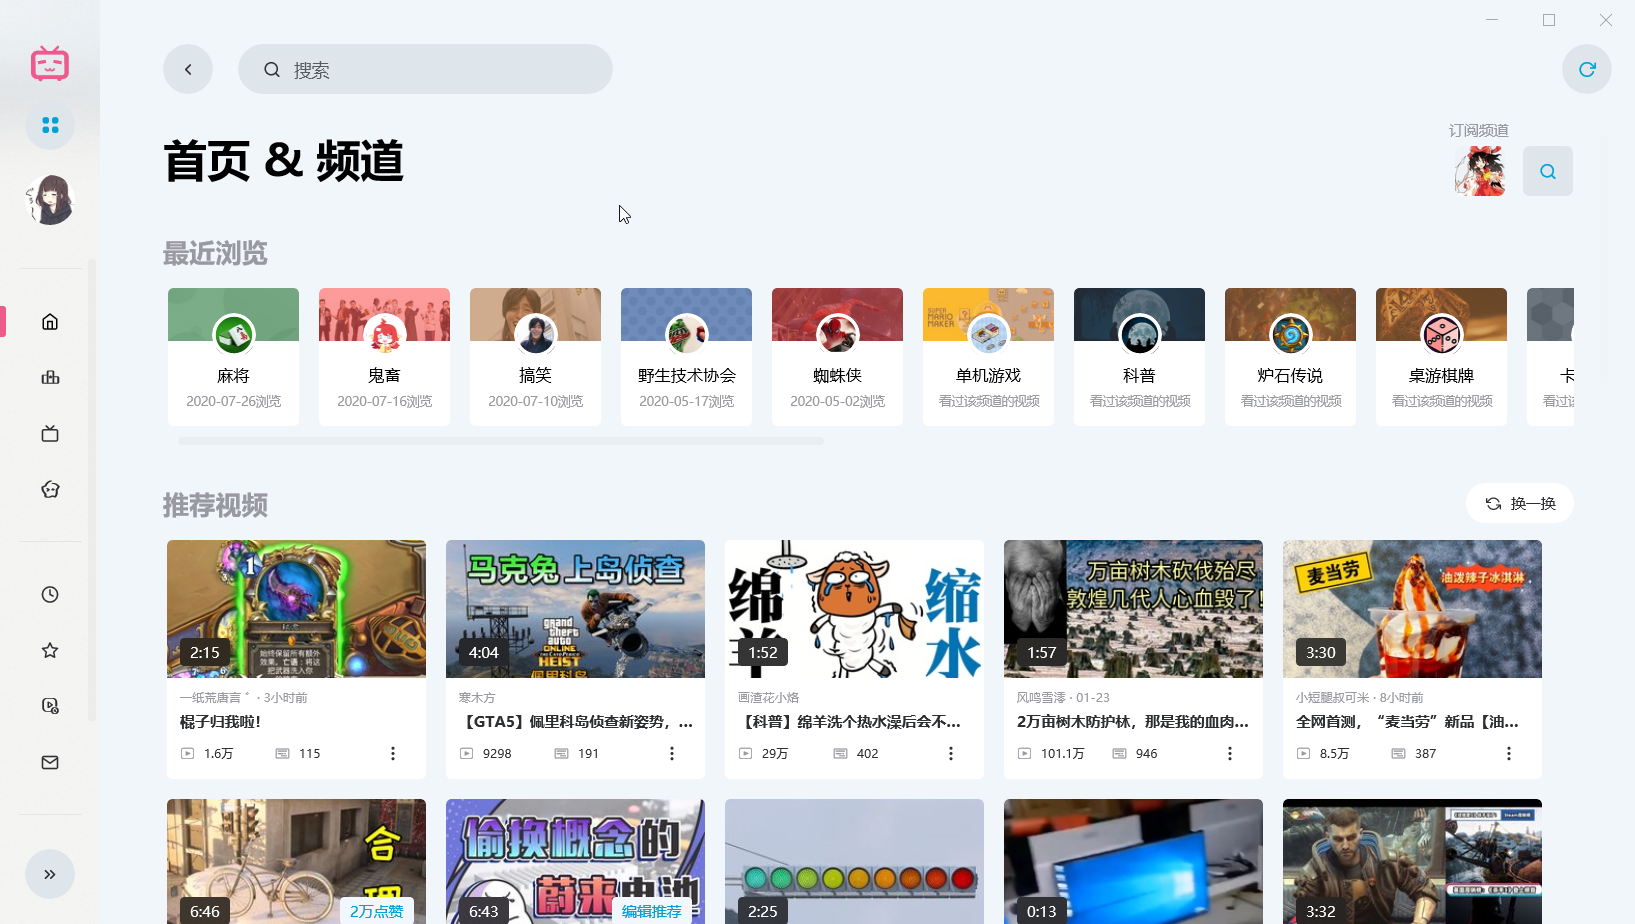
Task: Open the 蜘蛛侠 channel card
Action: click(837, 357)
